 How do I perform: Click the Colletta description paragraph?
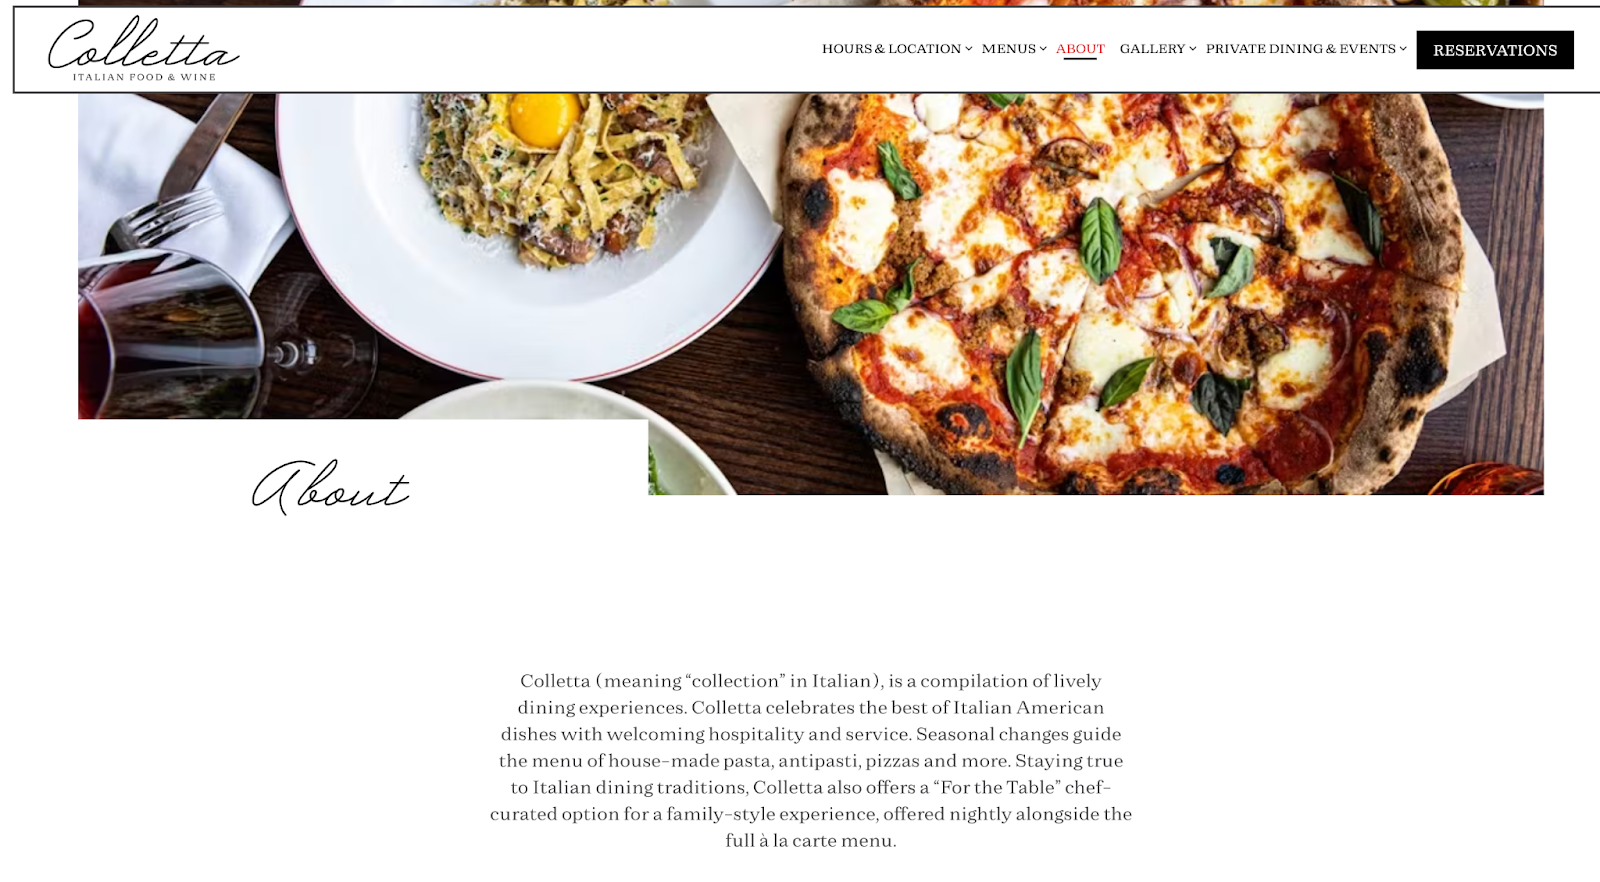[811, 760]
